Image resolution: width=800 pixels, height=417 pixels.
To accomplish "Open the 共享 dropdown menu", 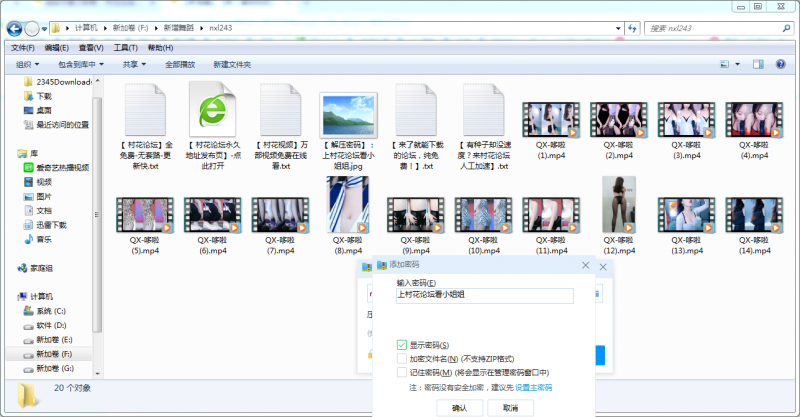I will pos(133,65).
